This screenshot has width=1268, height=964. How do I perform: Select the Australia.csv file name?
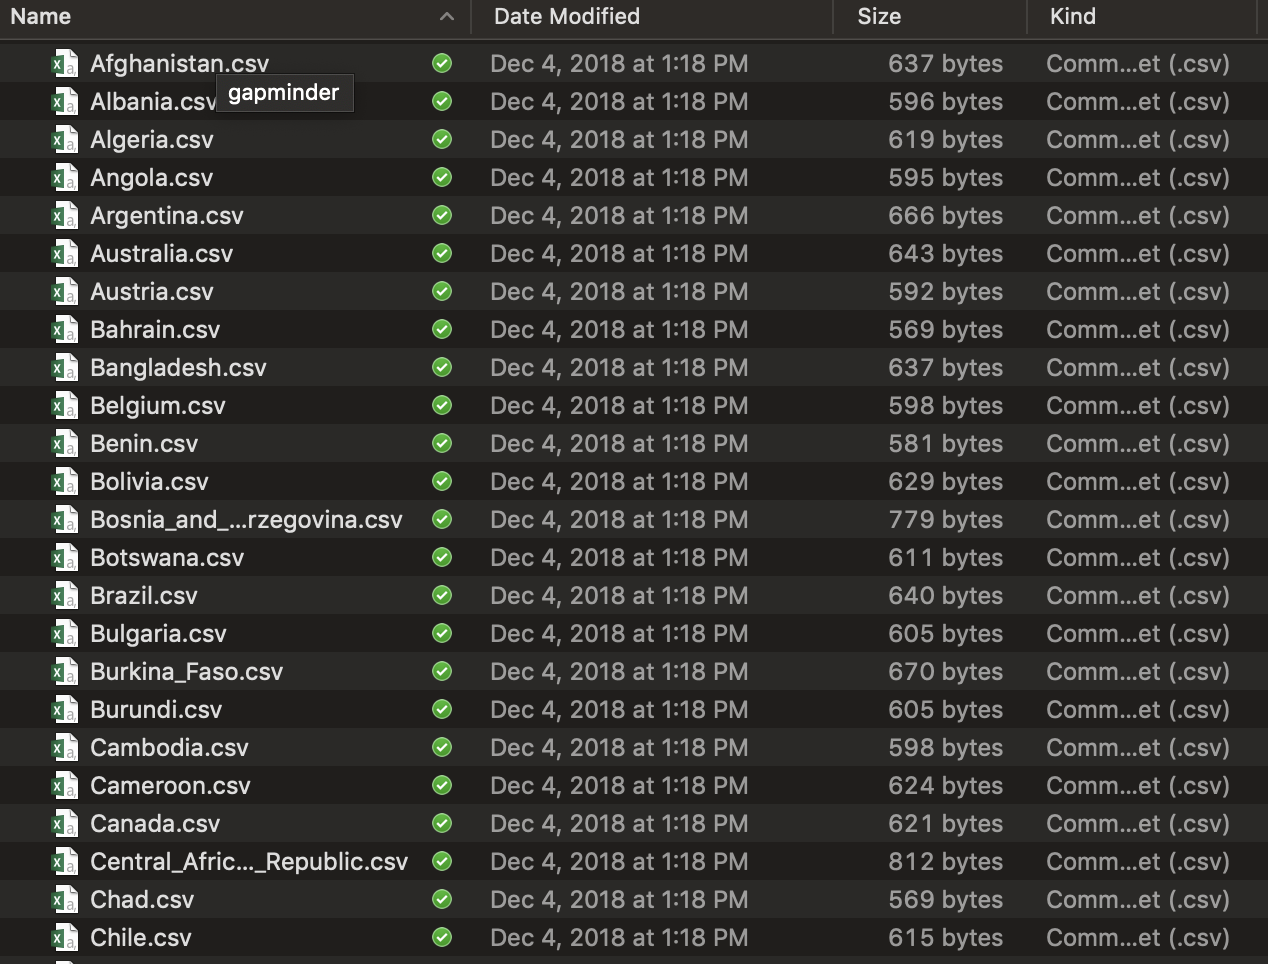[161, 254]
